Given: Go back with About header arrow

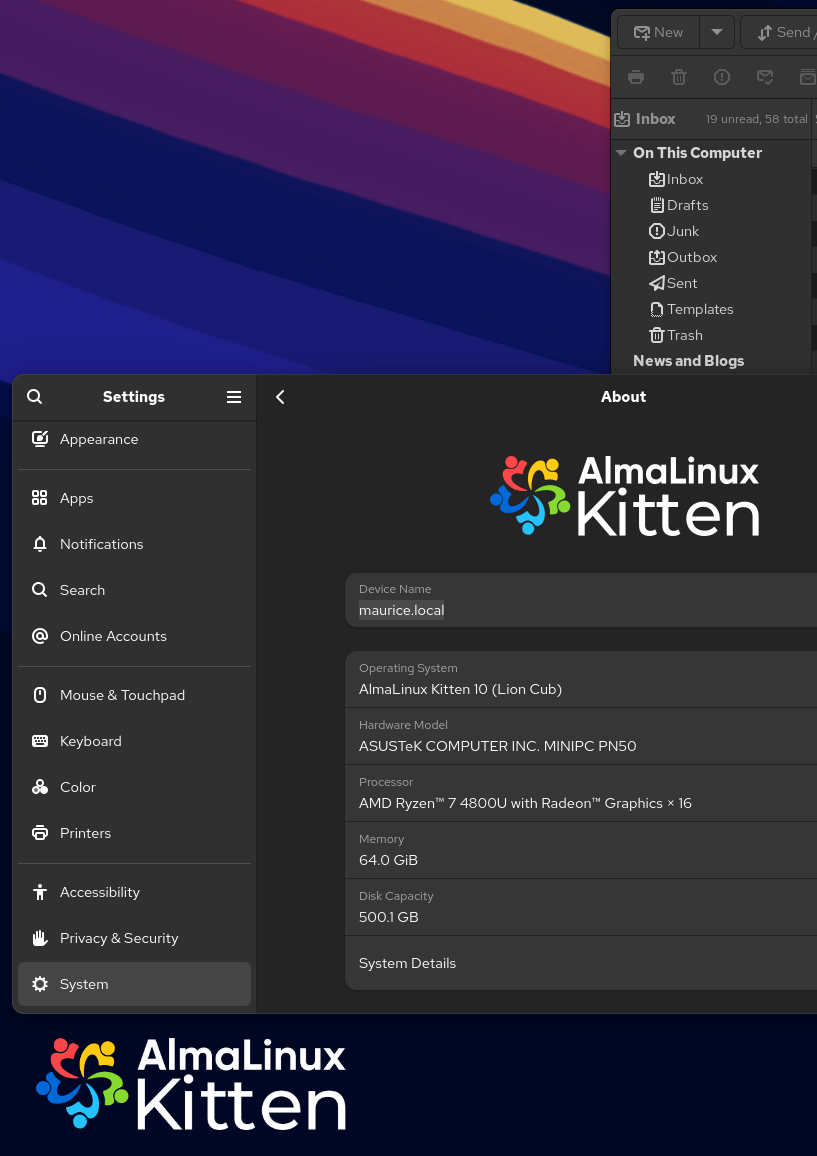Looking at the screenshot, I should point(280,397).
